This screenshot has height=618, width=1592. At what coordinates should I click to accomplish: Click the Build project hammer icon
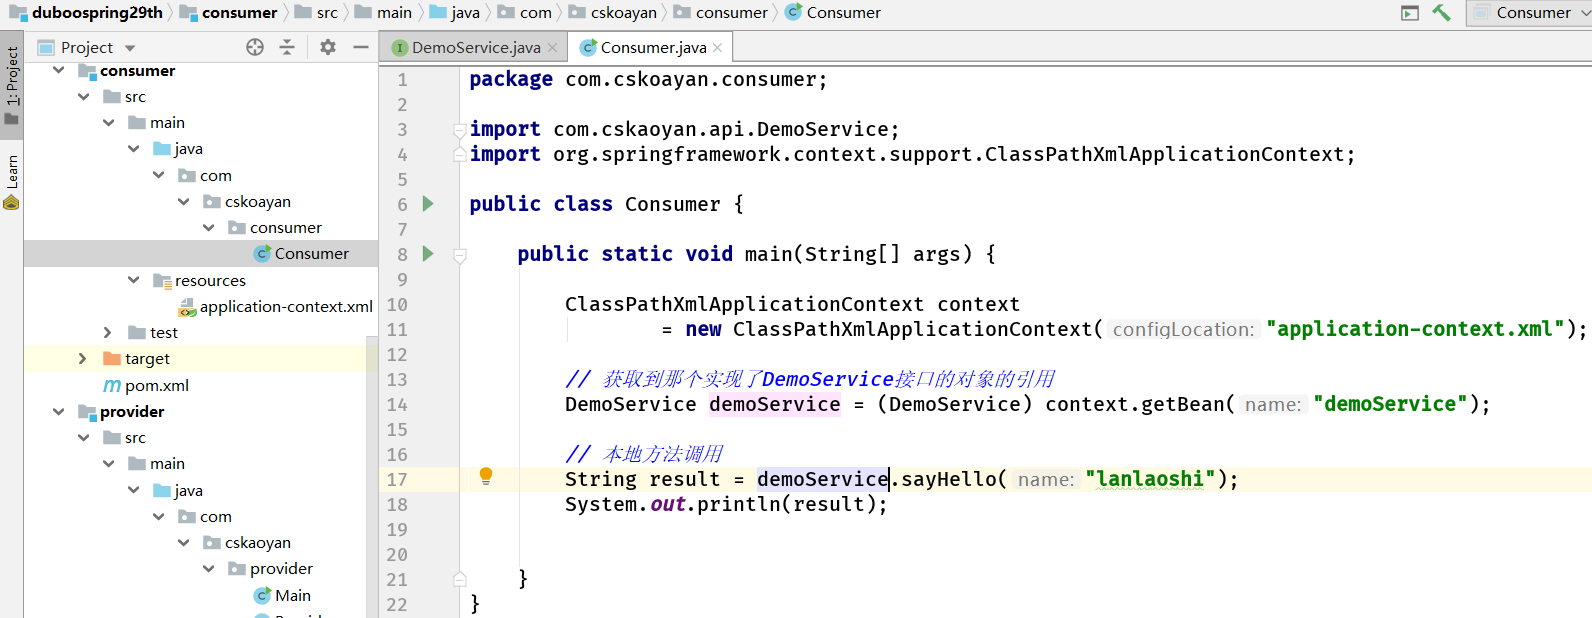[1441, 13]
